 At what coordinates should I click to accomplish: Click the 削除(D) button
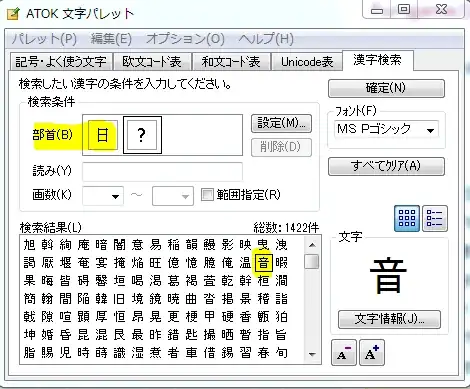(x=281, y=147)
